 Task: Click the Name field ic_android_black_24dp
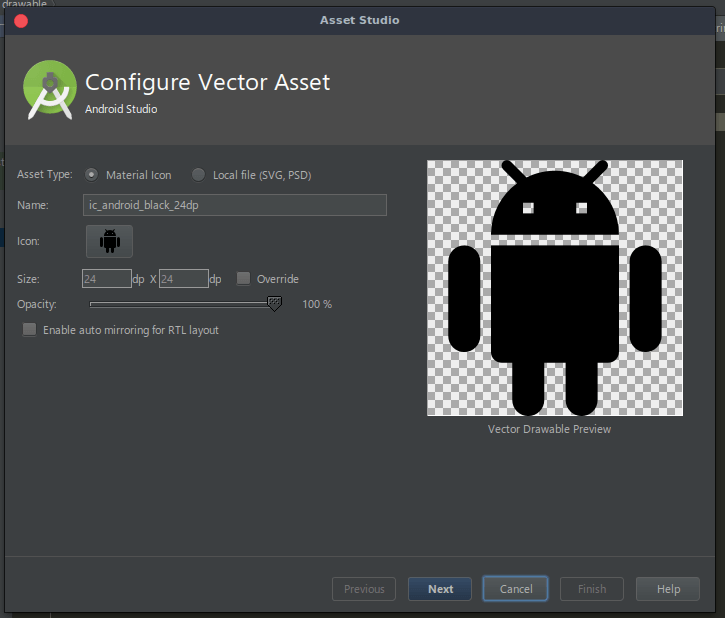[x=234, y=205]
